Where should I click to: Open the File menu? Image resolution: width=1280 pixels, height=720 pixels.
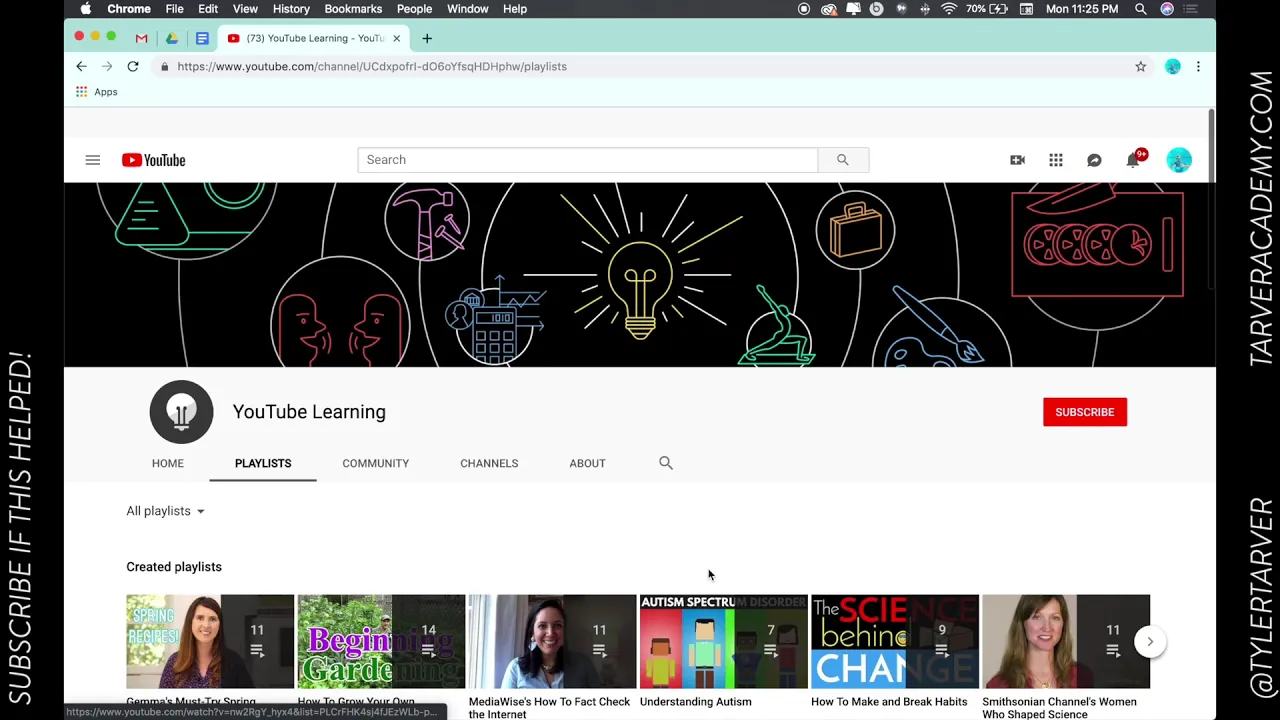pyautogui.click(x=174, y=9)
